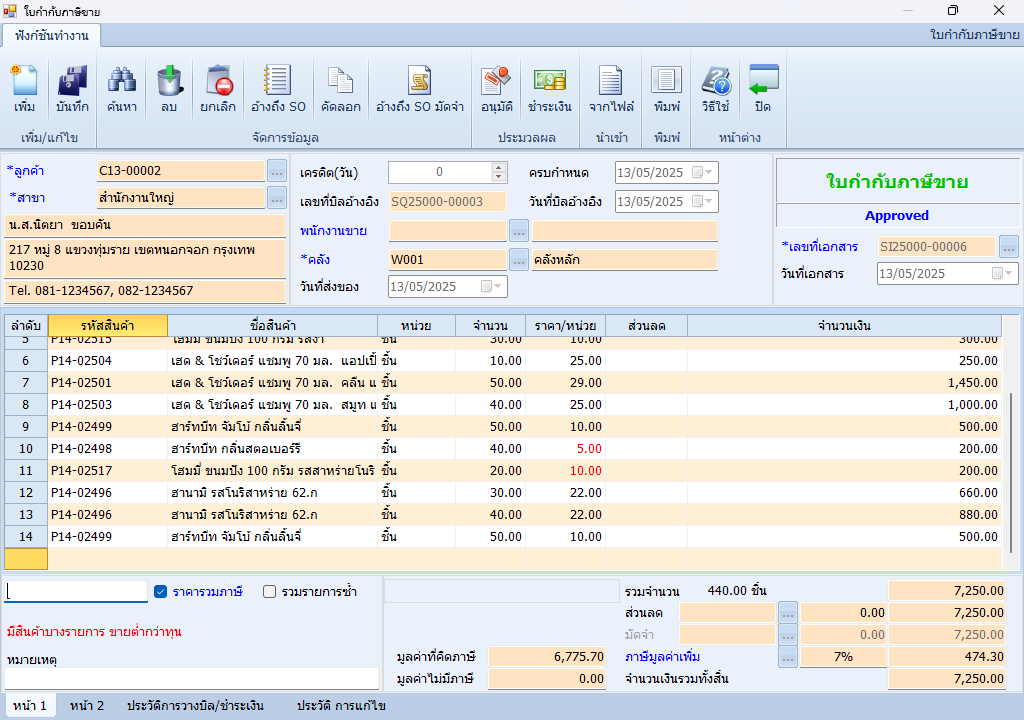Screen dimensions: 1024x720
Task: Click the พิมพ์ (Print) icon
Action: tap(666, 88)
